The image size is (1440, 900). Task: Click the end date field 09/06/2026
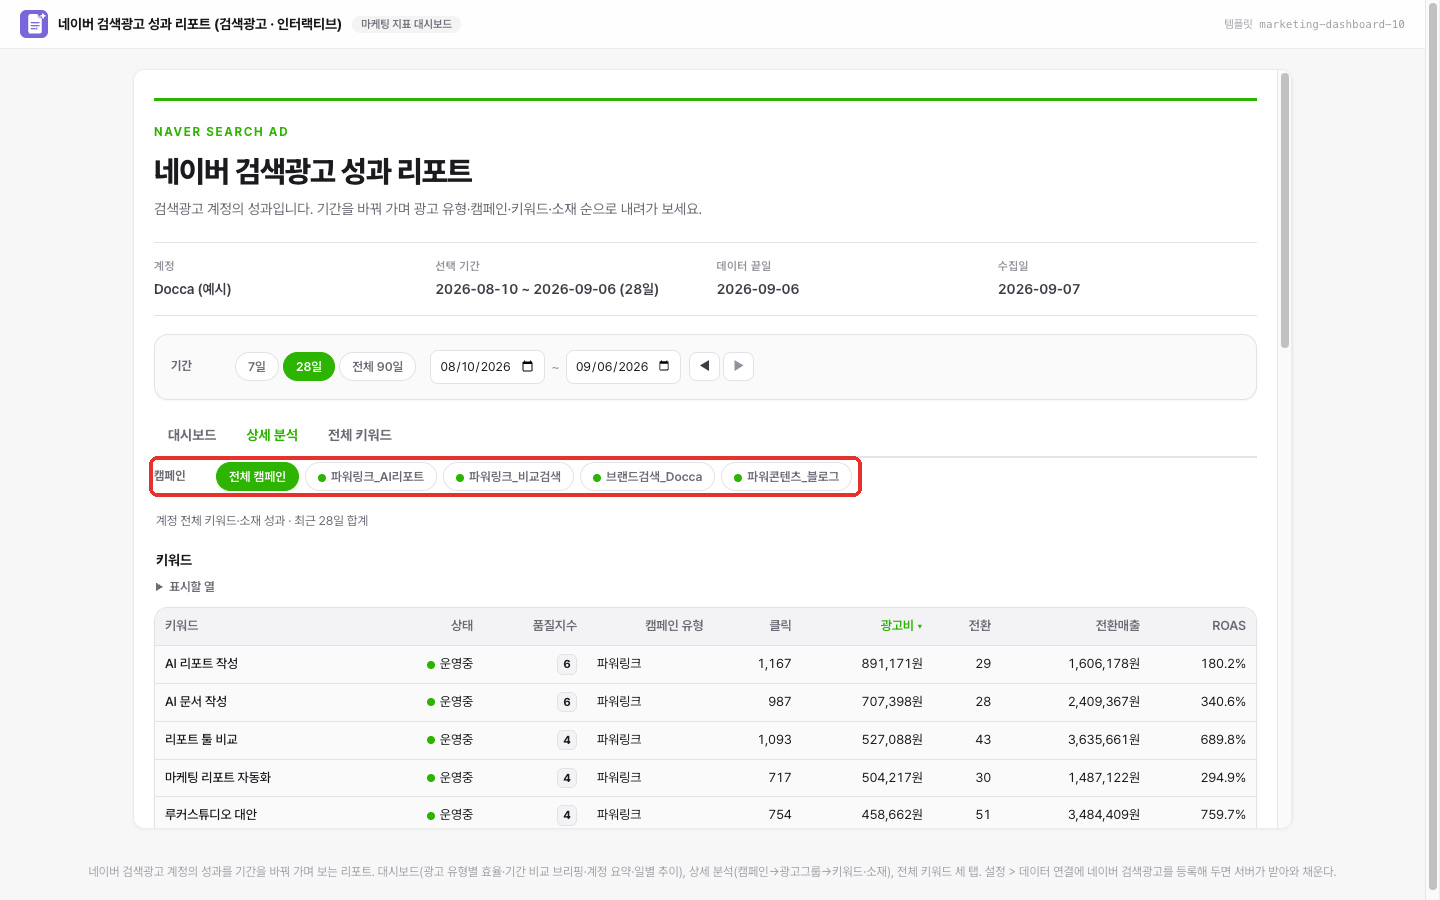pyautogui.click(x=623, y=367)
